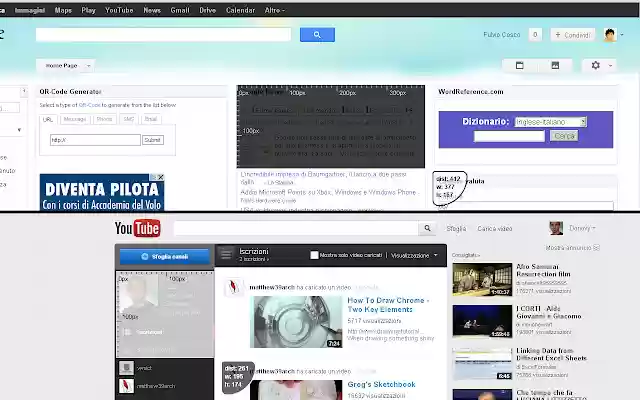This screenshot has width=640, height=400.
Task: Open Gmail in the top bar
Action: click(180, 10)
